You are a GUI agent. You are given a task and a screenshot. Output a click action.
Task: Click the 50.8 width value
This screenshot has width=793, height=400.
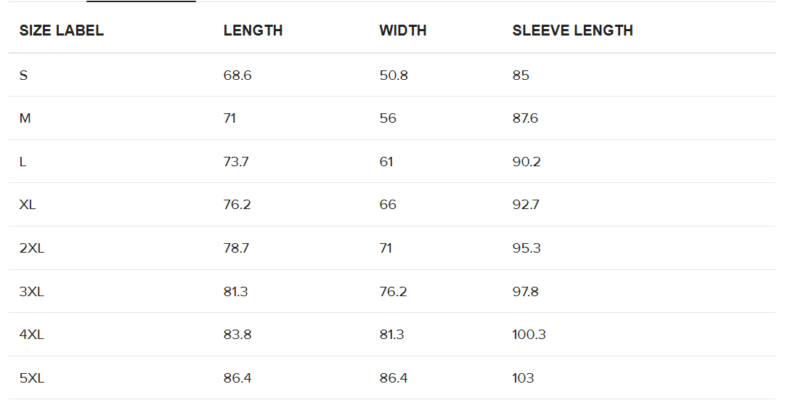click(x=393, y=75)
